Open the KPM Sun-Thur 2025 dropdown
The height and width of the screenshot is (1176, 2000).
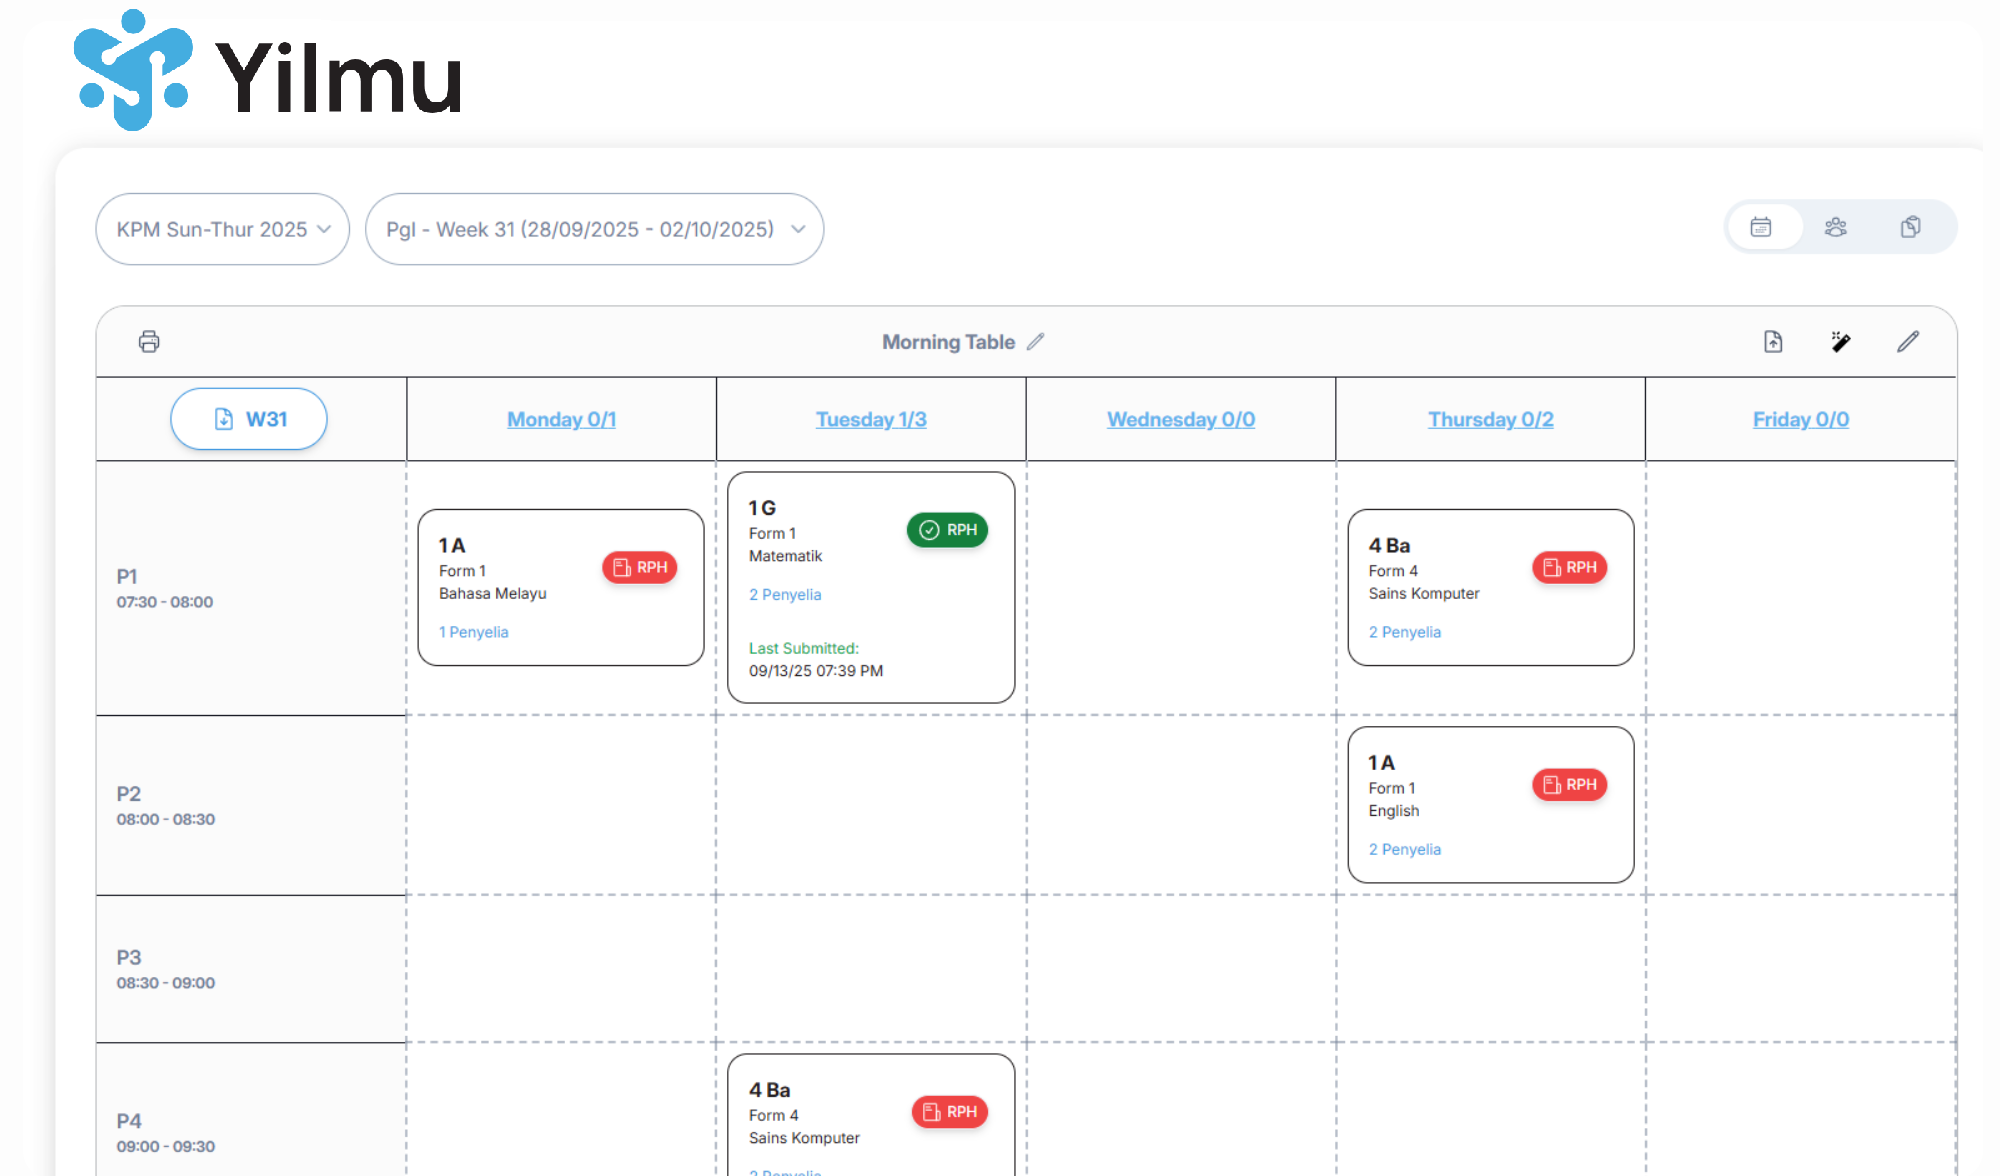coord(221,229)
